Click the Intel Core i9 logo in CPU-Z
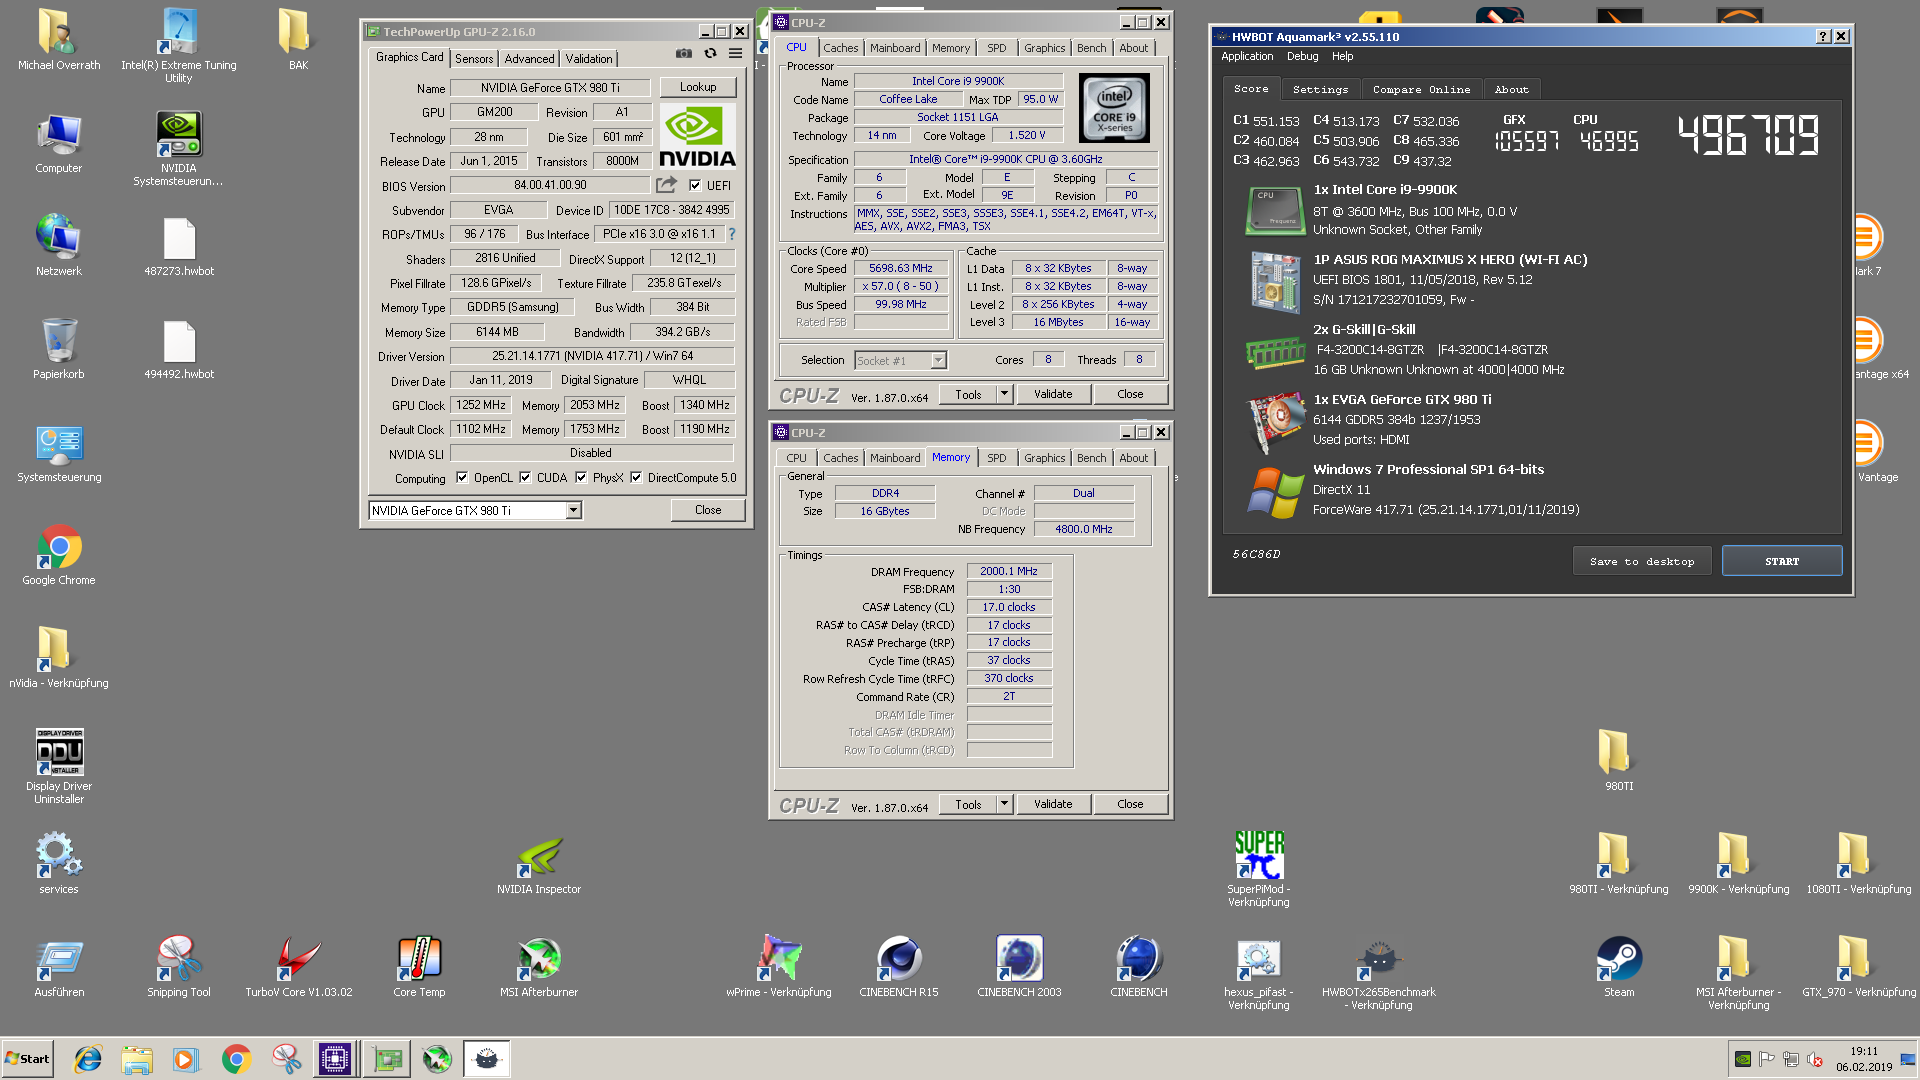The width and height of the screenshot is (1920, 1080). click(1114, 108)
